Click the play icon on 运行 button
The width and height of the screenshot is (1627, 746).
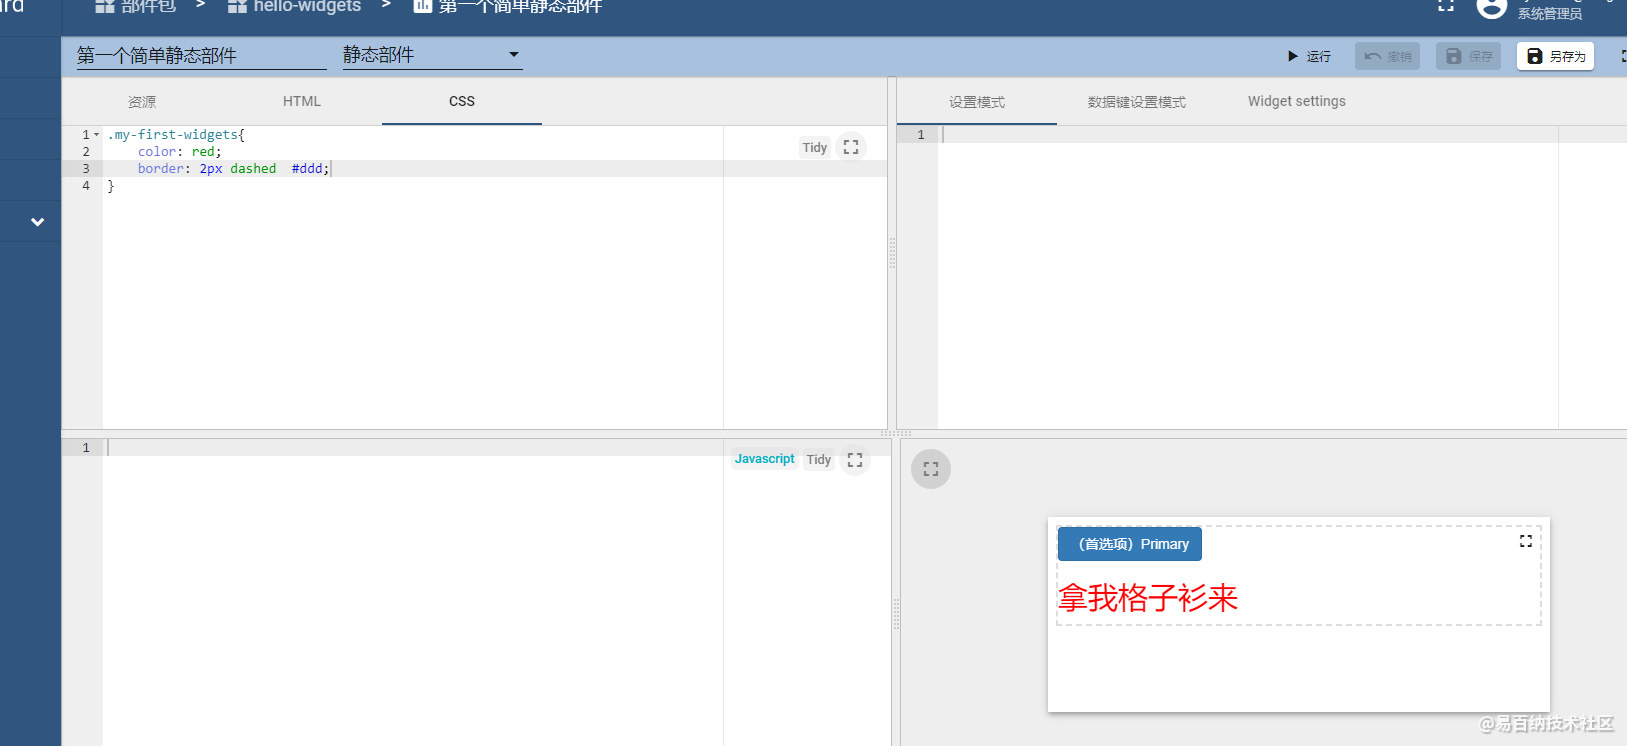pos(1293,57)
